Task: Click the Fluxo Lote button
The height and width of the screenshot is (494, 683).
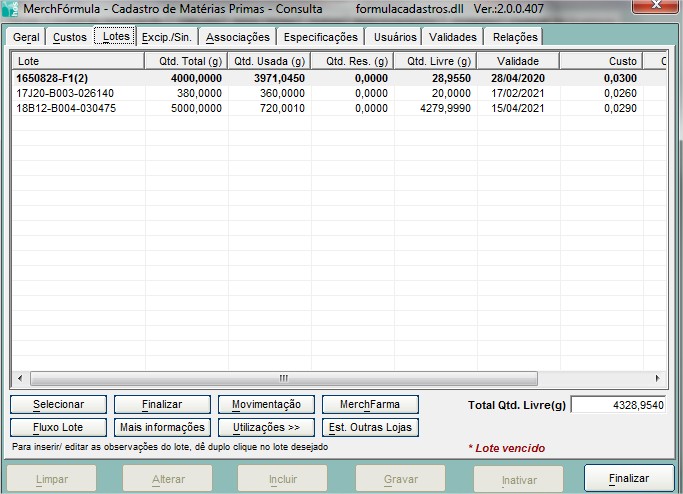Action: 57,427
